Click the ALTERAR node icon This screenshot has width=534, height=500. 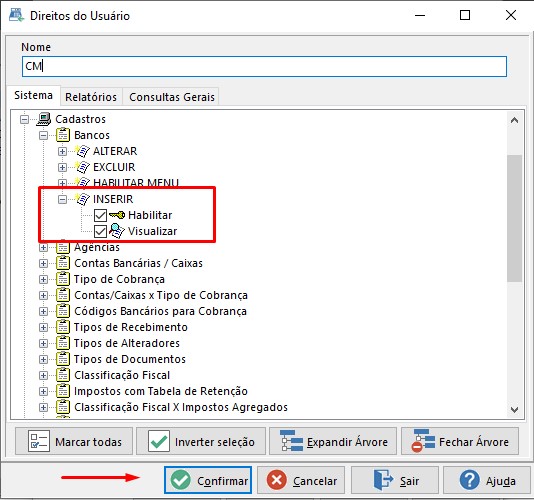point(82,151)
